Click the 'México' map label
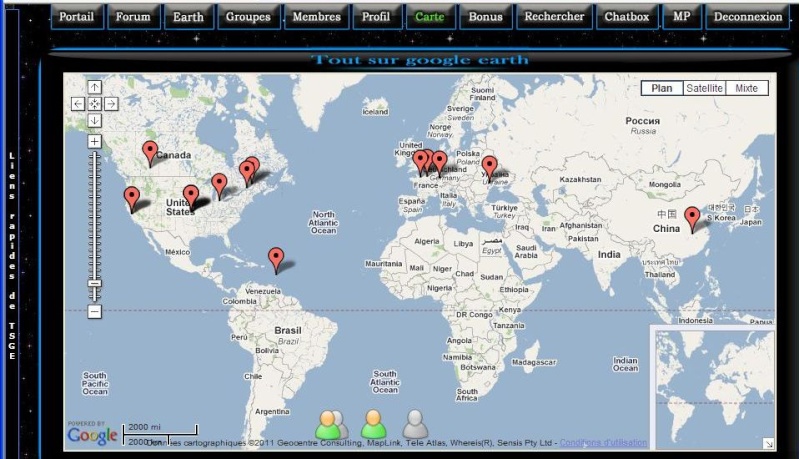 (x=177, y=252)
